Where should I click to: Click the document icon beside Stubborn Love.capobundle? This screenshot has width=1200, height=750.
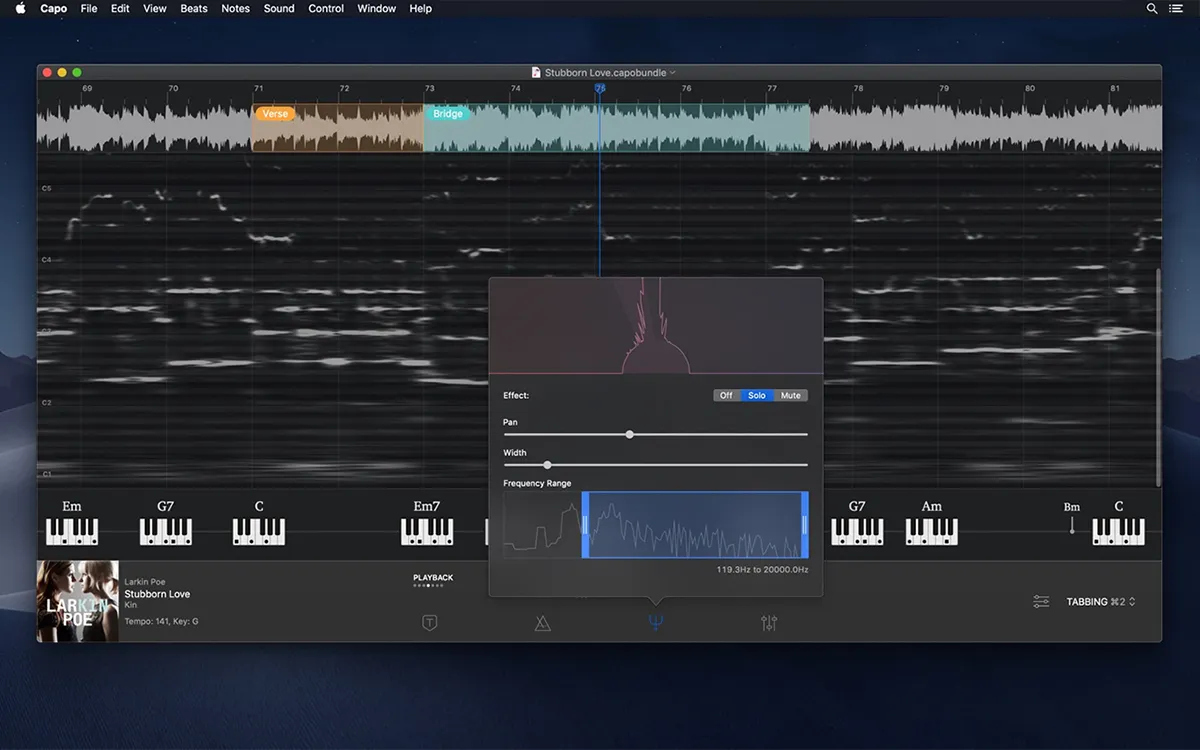[535, 72]
